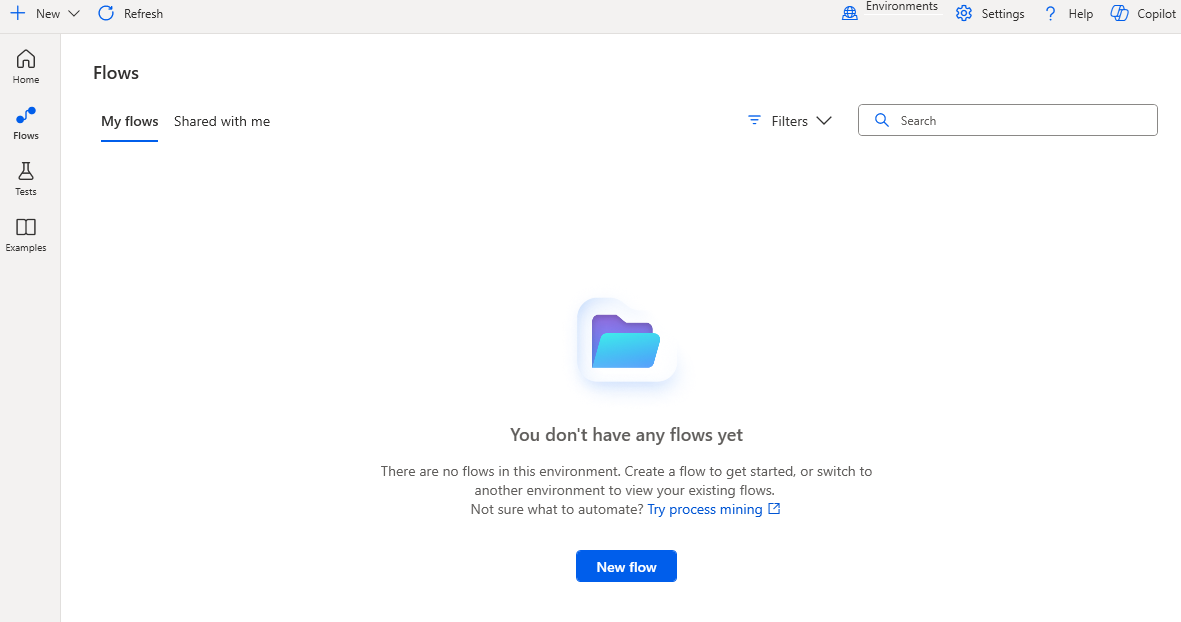Refresh the flows list
The image size is (1181, 622).
129,13
